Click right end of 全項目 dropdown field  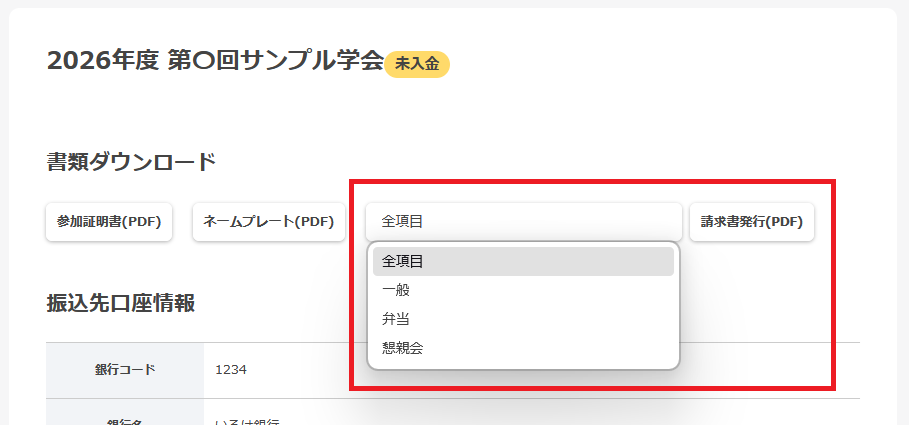click(660, 222)
